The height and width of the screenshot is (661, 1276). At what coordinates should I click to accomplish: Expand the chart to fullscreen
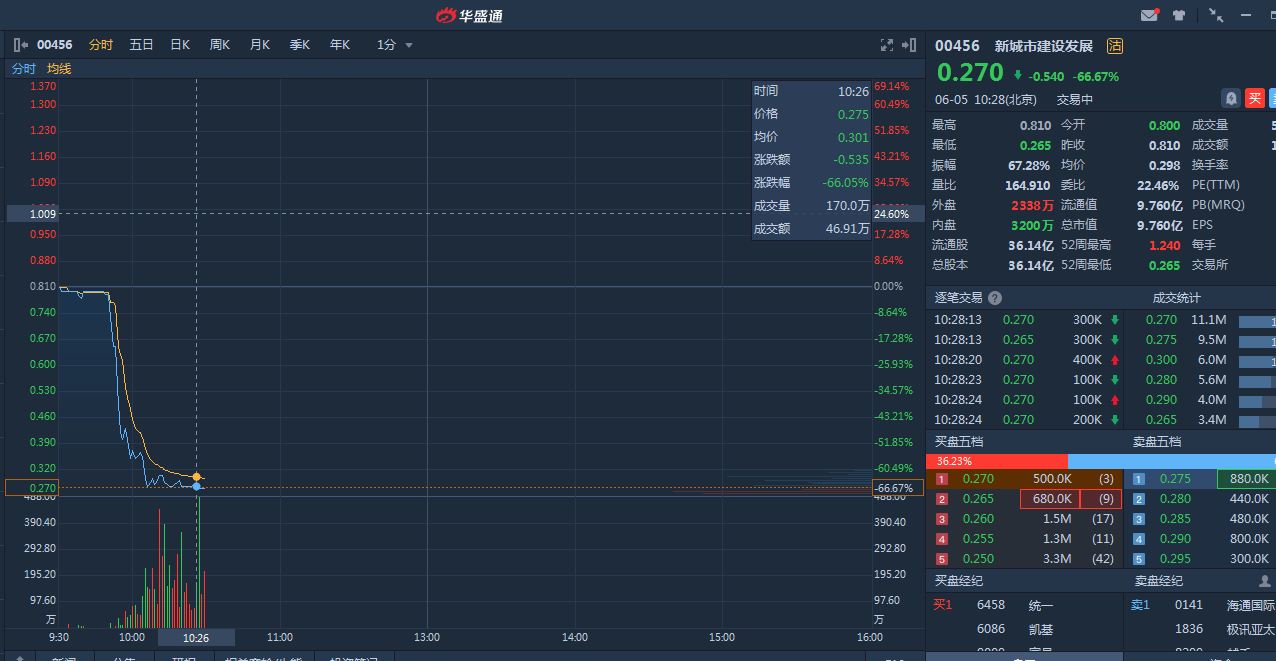coord(886,45)
